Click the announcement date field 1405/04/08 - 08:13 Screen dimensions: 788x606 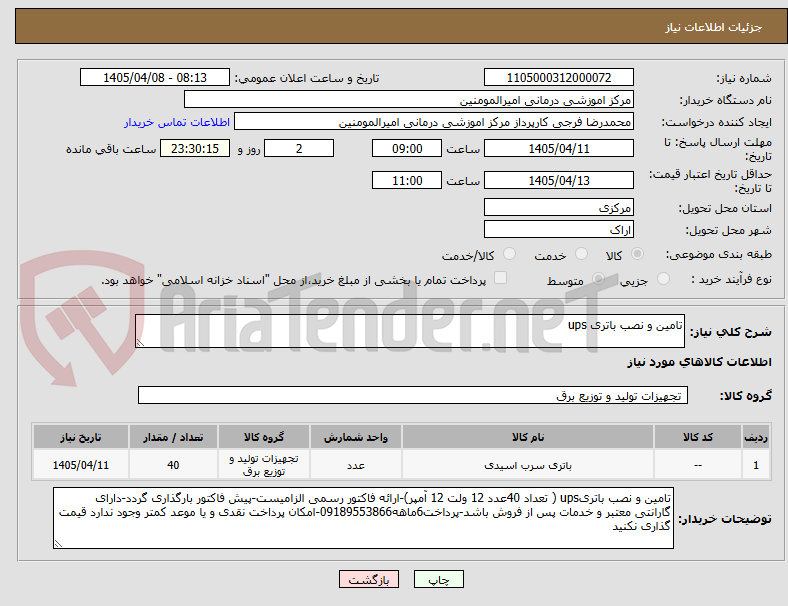(x=155, y=77)
